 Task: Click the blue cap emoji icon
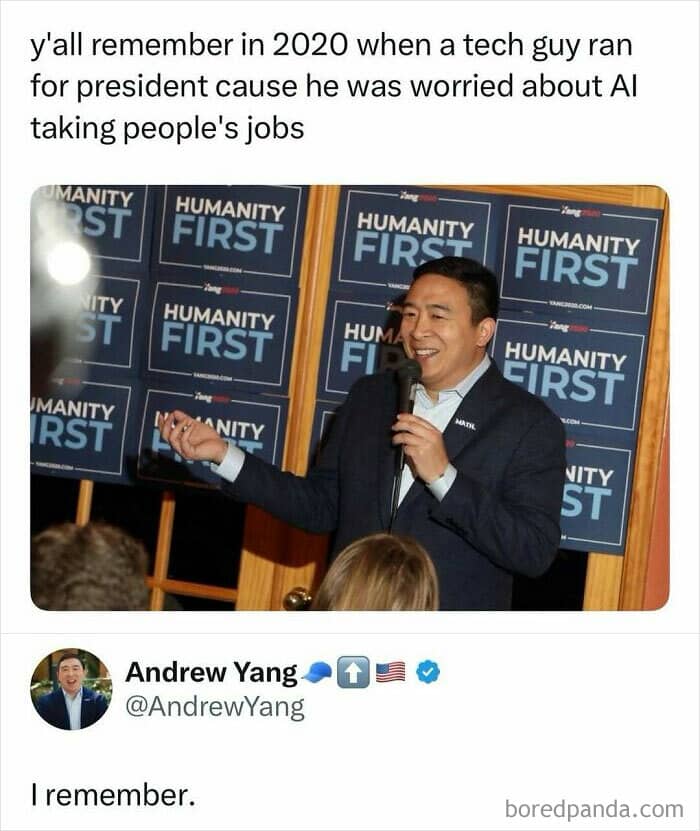click(317, 672)
